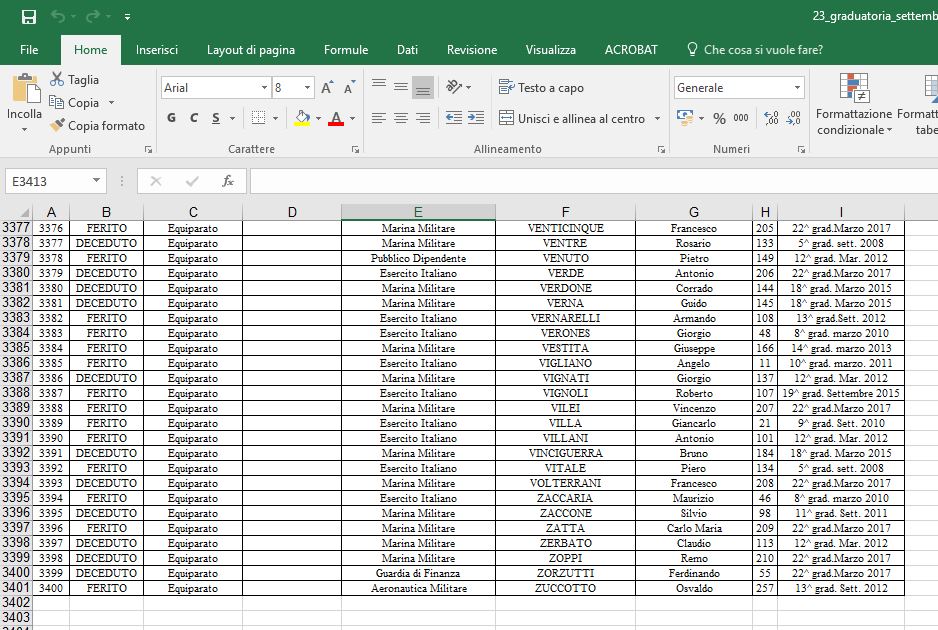The height and width of the screenshot is (630, 938).
Task: Apply cell borders
Action: tap(258, 118)
